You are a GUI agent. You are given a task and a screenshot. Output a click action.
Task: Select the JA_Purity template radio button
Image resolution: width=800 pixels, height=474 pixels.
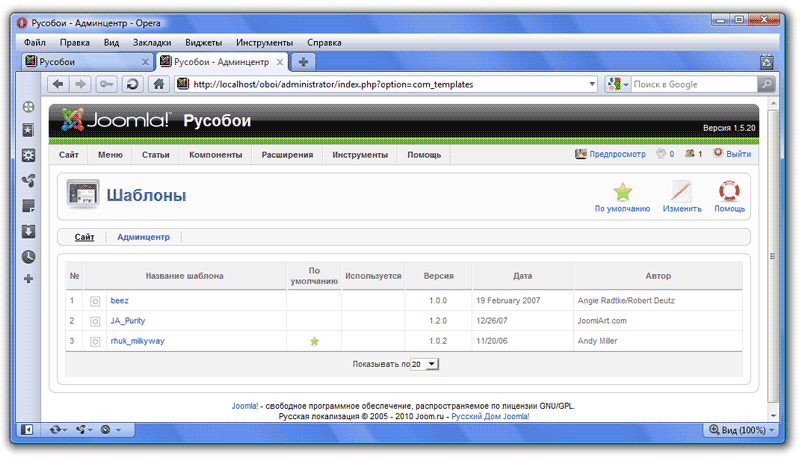click(x=95, y=321)
